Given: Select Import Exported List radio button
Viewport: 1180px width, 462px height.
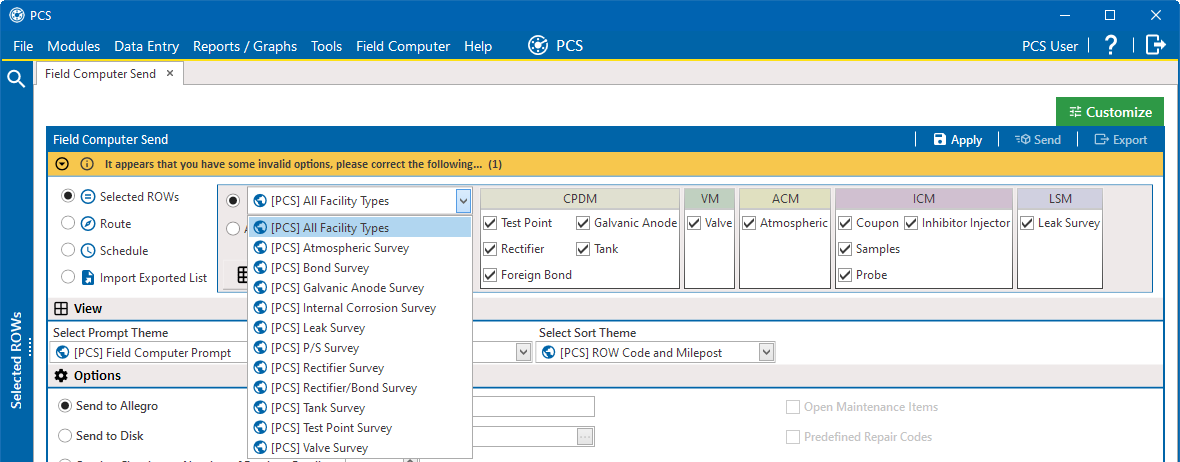Looking at the screenshot, I should 68,278.
